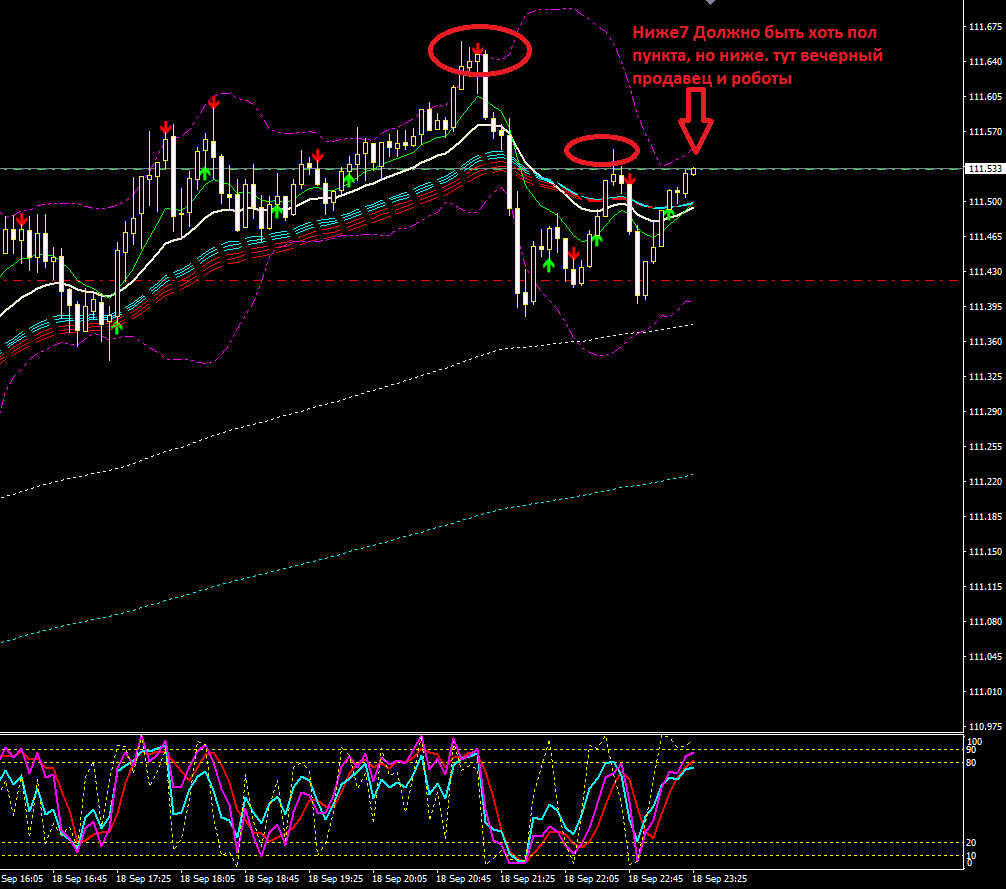Click the Sep 16:05 time axis label
Image resolution: width=1006 pixels, height=889 pixels.
tap(22, 879)
